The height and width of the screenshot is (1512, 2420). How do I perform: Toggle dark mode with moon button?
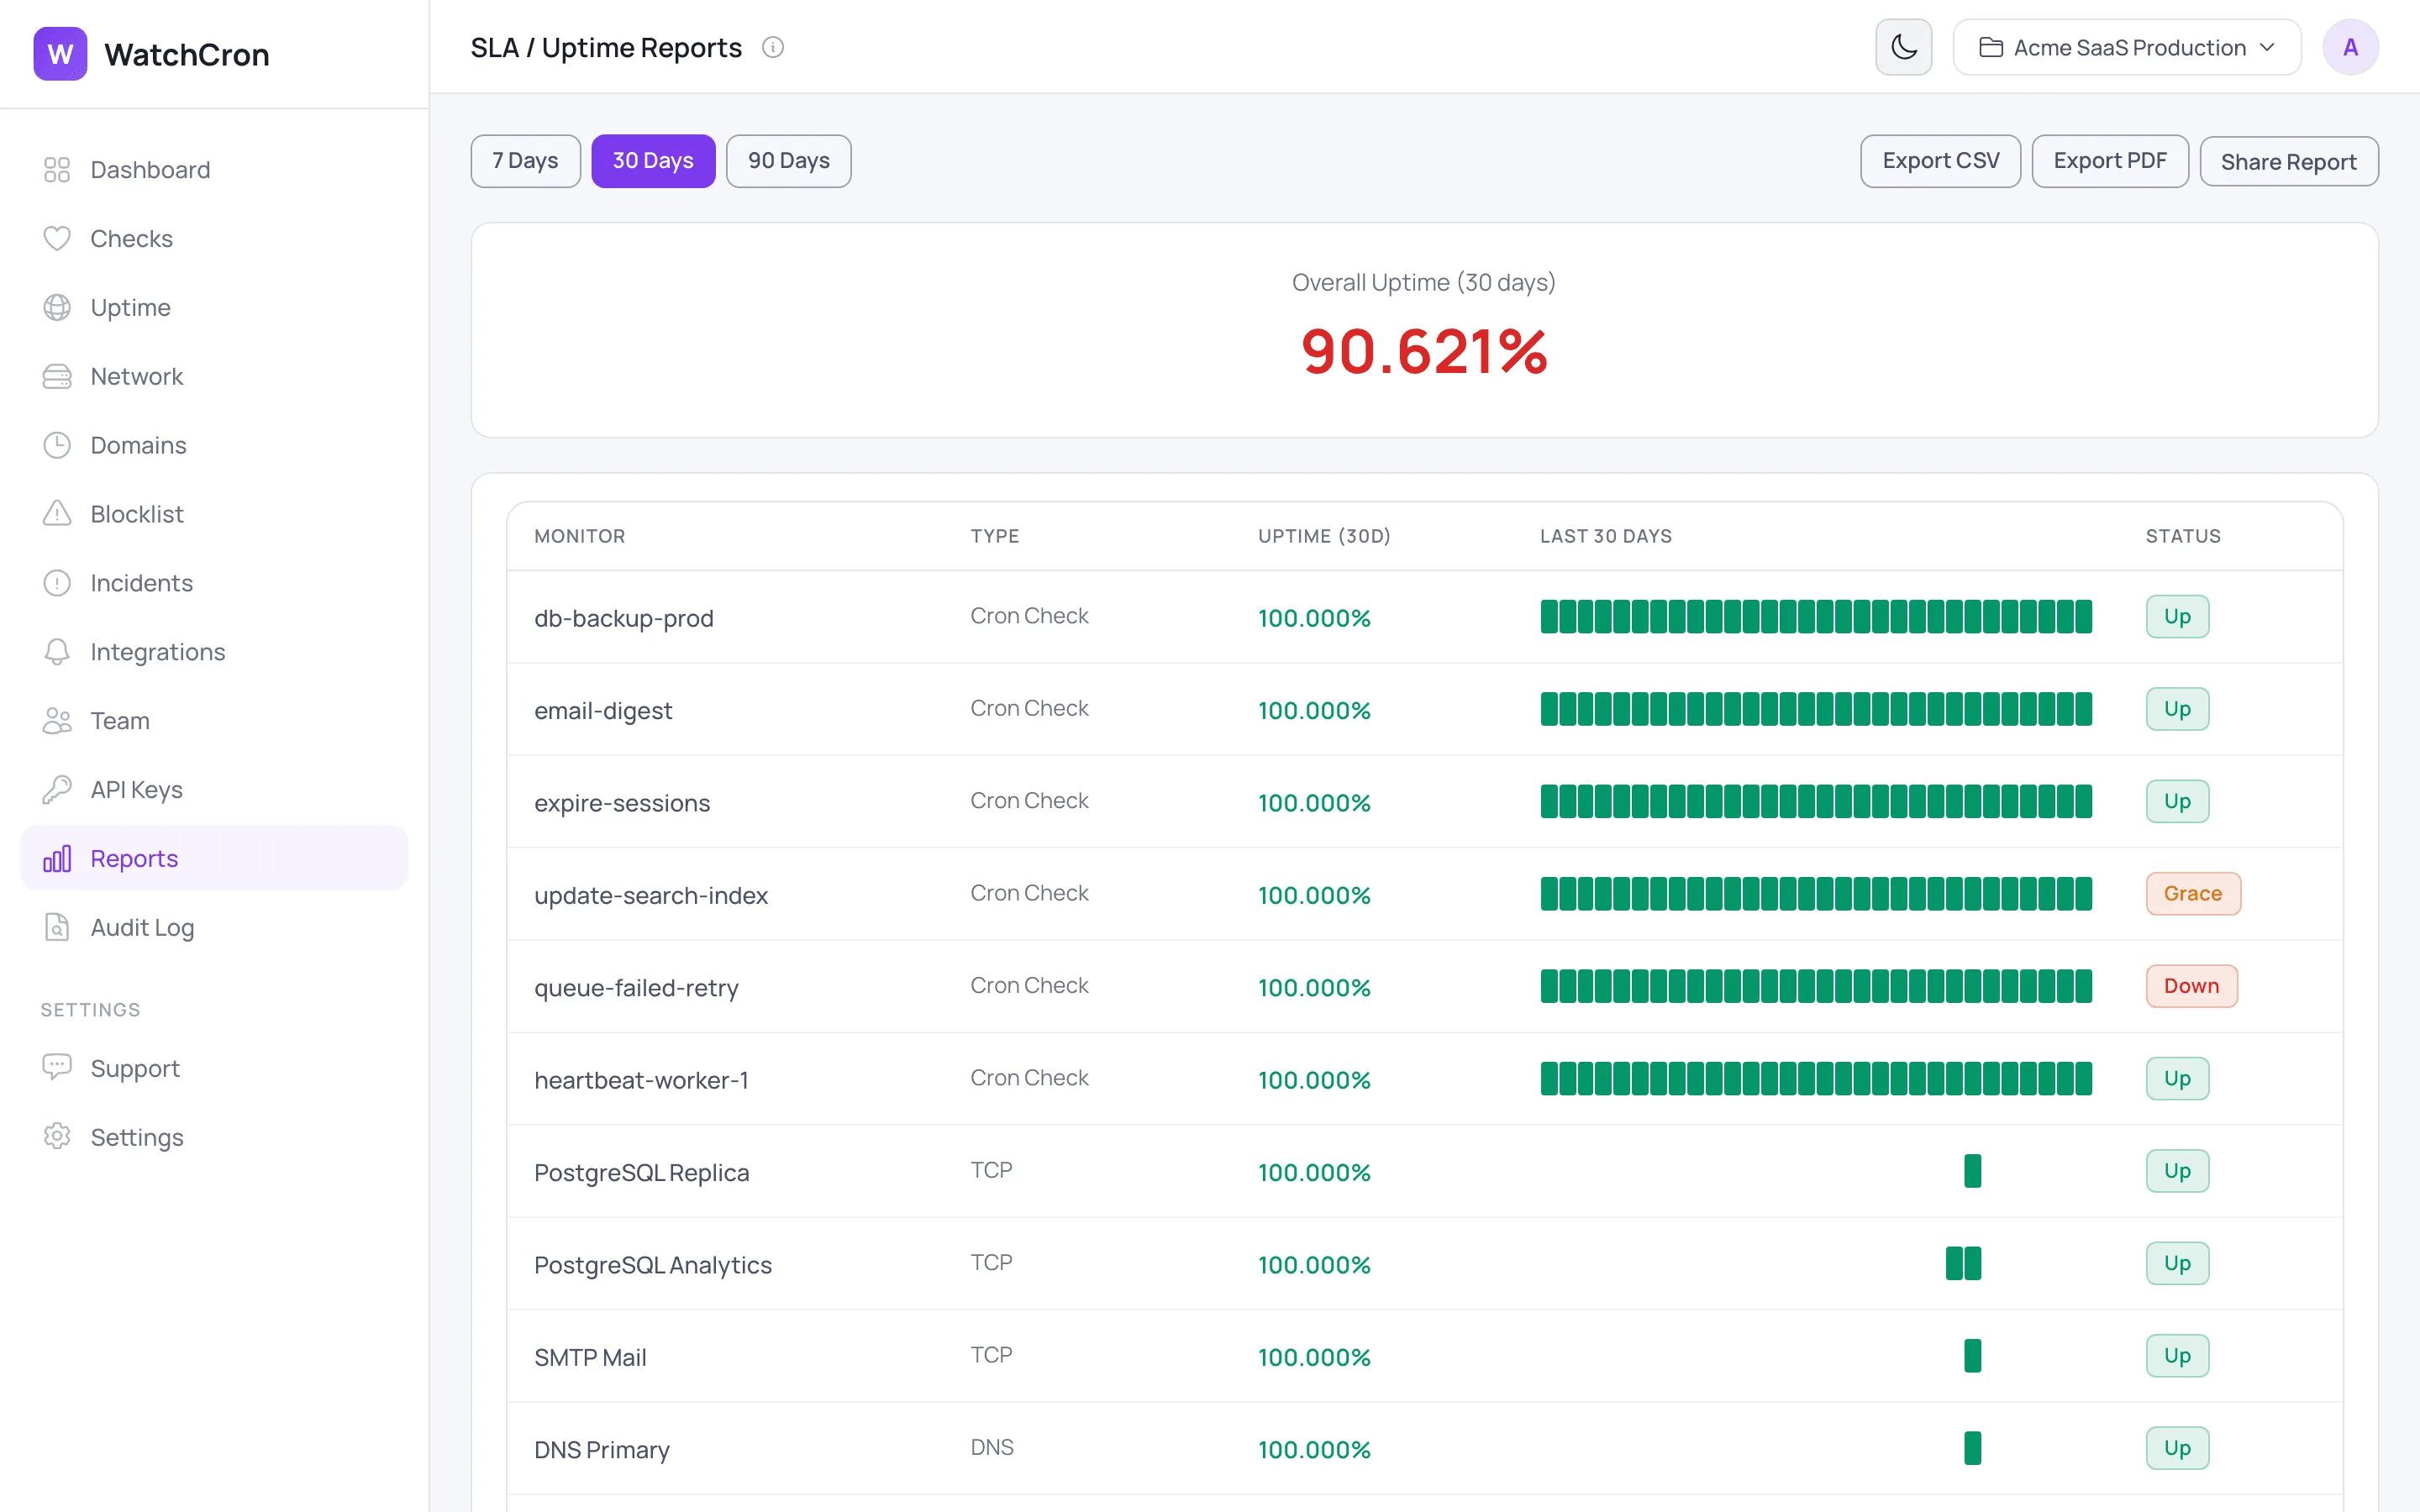click(1904, 47)
